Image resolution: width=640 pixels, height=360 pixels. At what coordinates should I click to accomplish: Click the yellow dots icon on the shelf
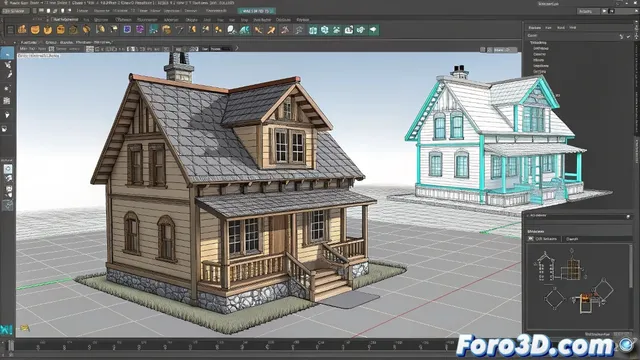(218, 29)
